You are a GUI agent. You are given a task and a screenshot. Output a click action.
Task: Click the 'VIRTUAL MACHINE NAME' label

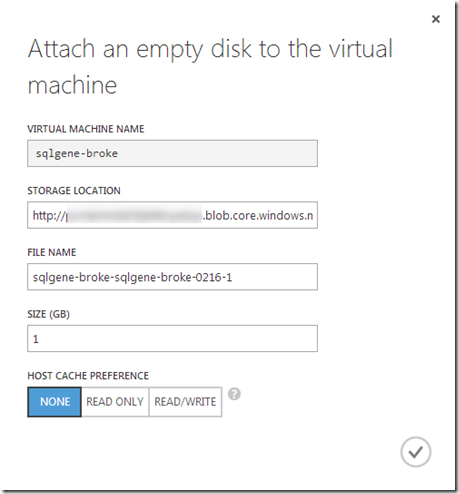click(86, 129)
